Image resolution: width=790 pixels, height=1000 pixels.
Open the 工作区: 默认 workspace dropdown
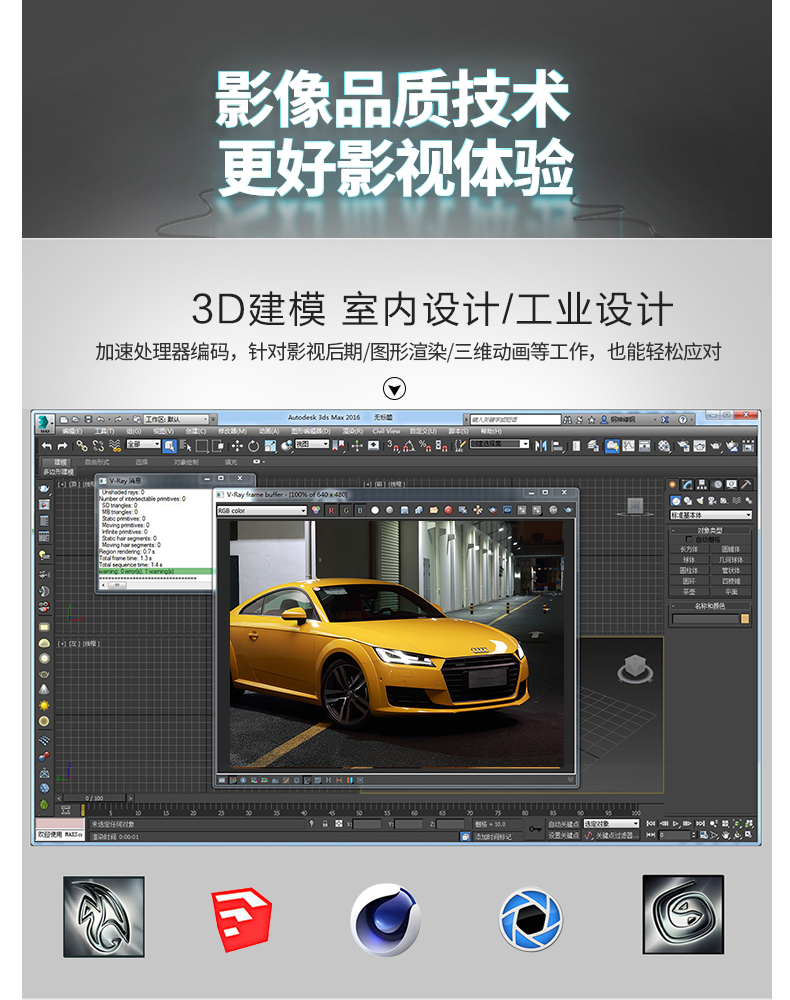177,419
